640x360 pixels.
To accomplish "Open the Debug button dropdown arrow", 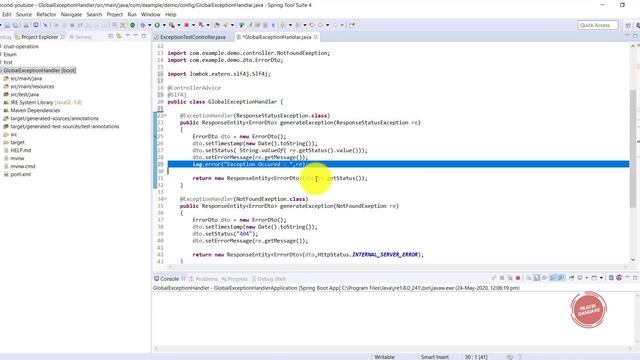I will coord(149,25).
